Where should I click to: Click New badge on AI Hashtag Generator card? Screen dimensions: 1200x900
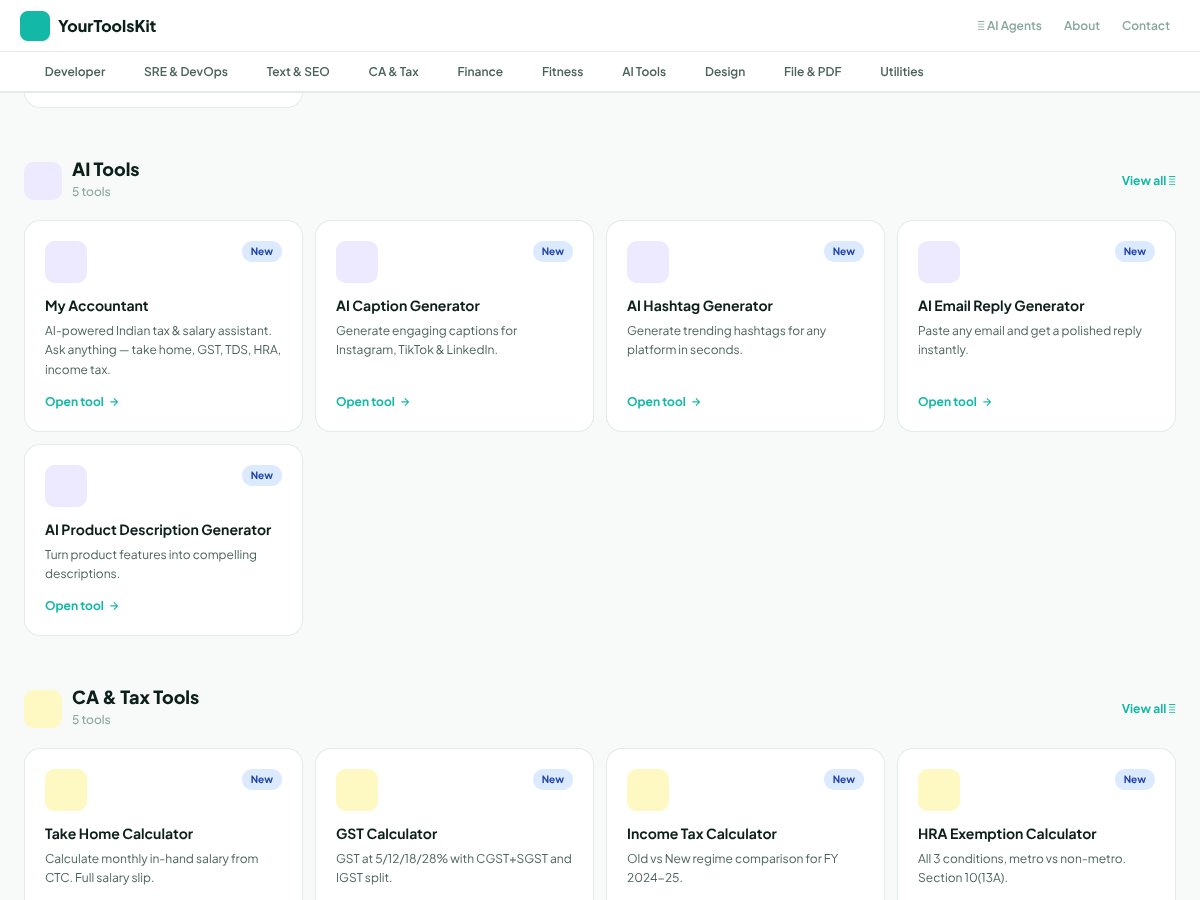tap(844, 252)
